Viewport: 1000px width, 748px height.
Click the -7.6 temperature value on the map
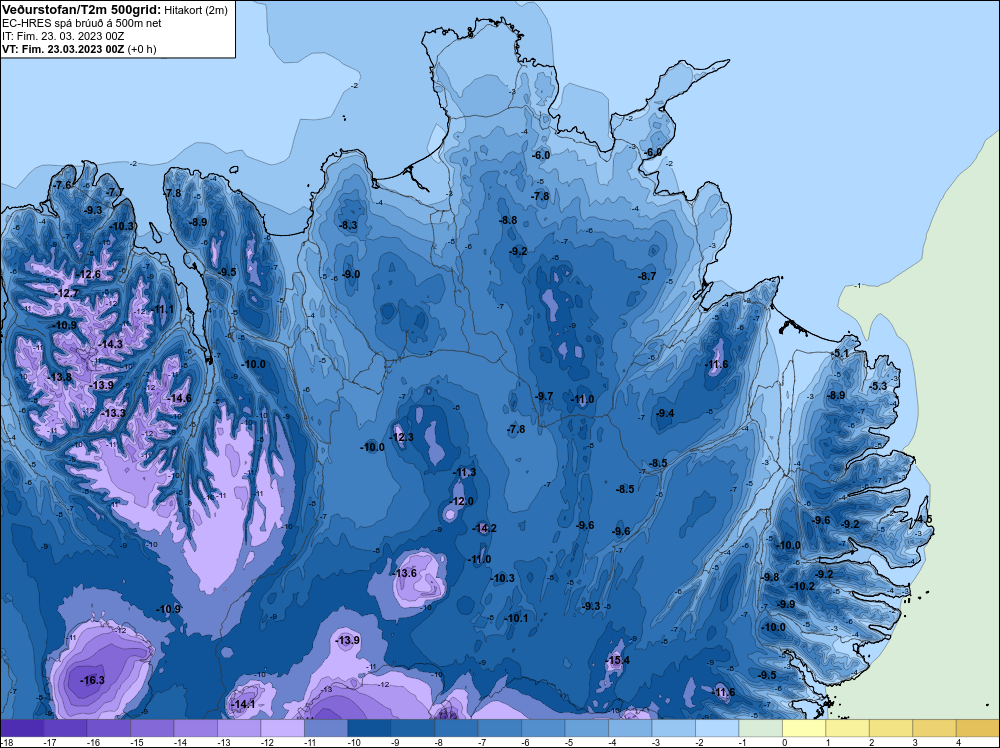click(x=62, y=185)
